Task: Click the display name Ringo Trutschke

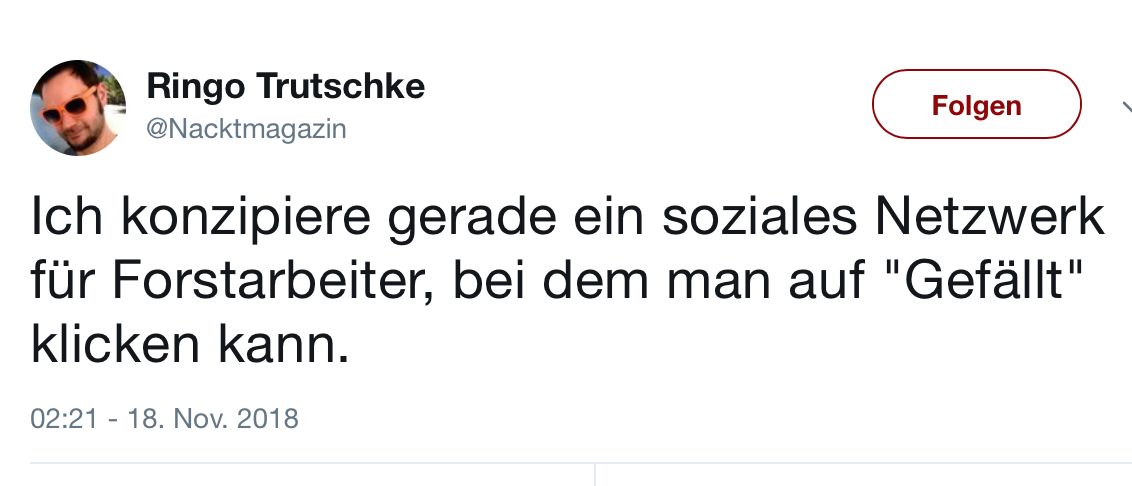Action: click(x=285, y=87)
